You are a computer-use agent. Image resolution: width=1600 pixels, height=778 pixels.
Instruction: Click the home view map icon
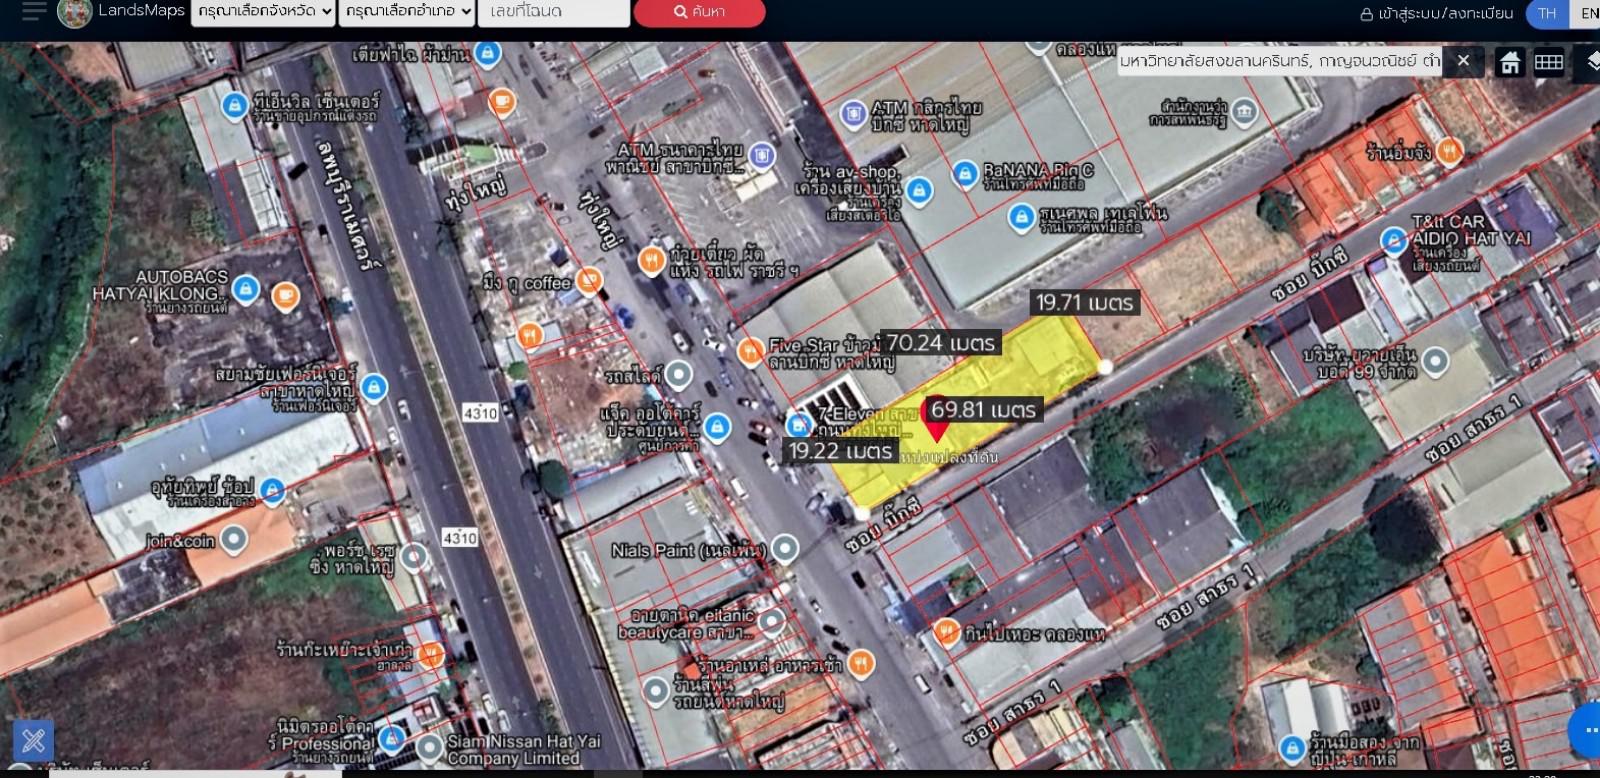[x=1510, y=62]
